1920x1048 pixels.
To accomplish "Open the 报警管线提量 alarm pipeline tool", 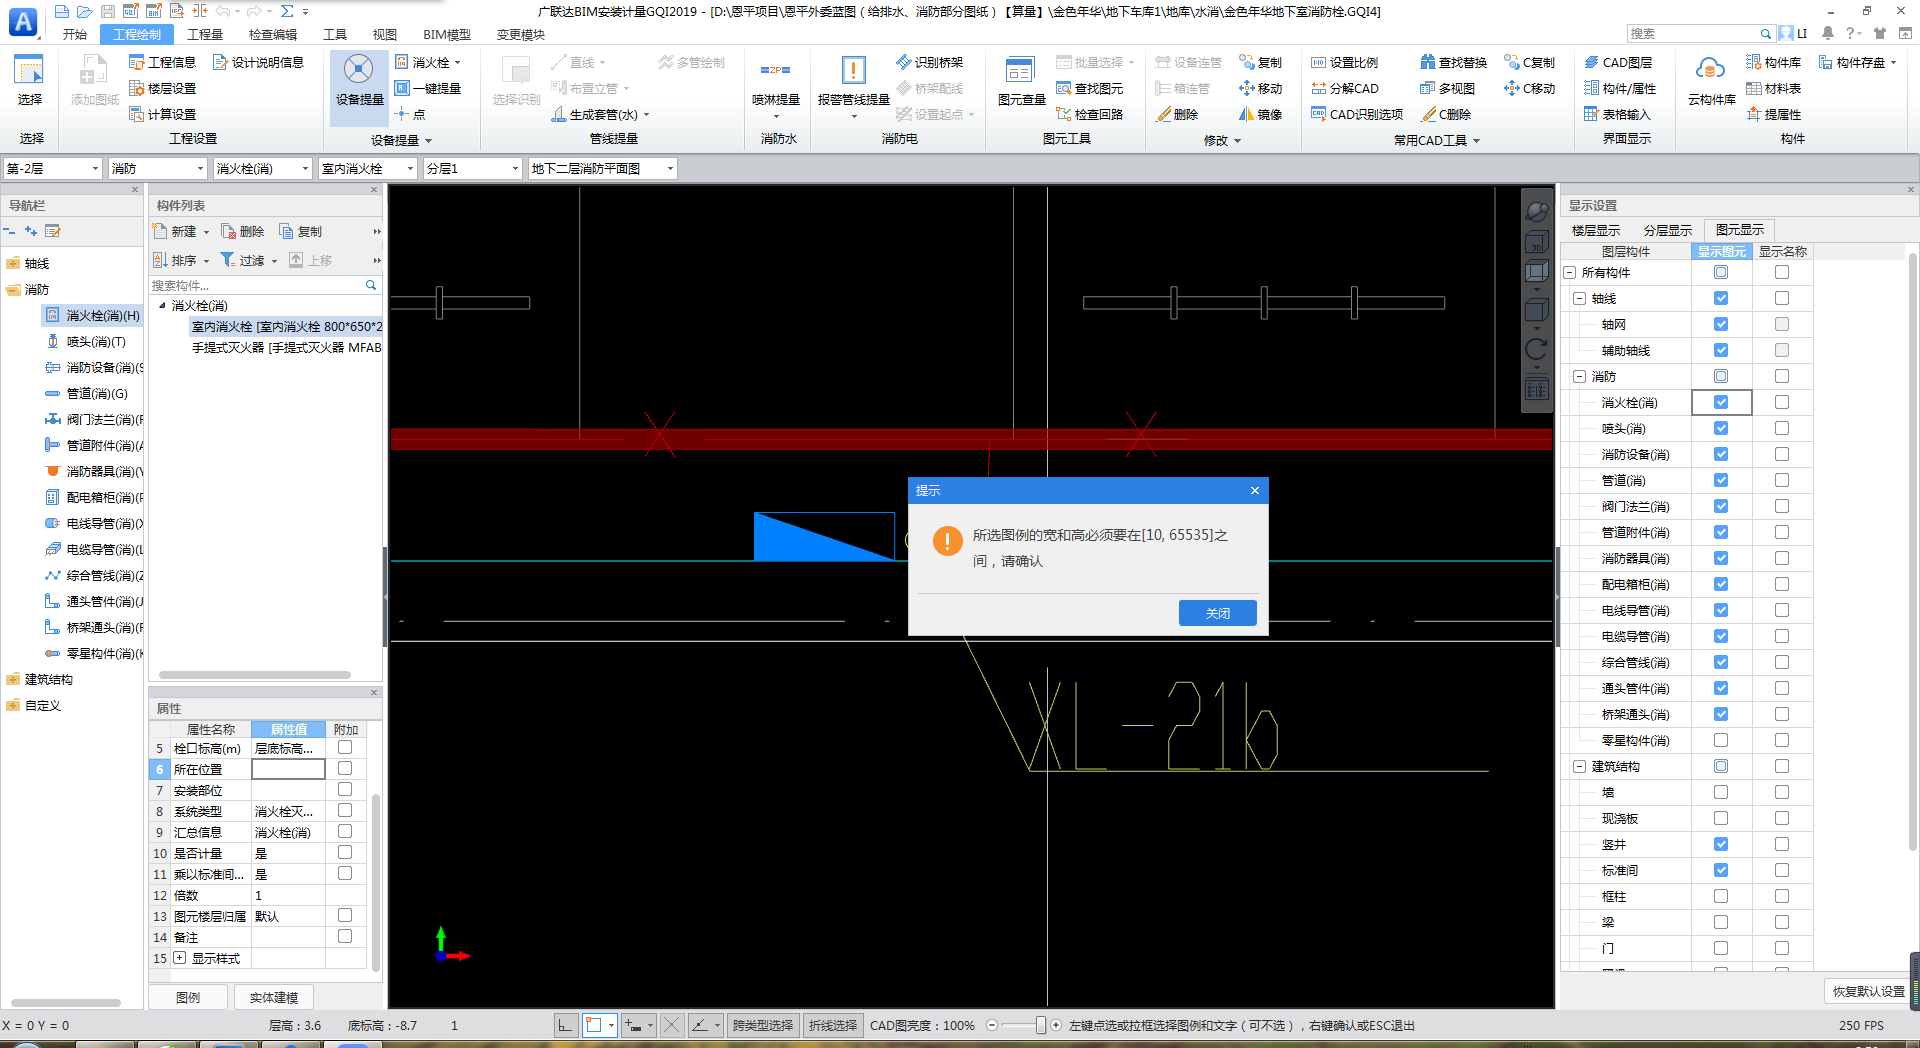I will point(853,82).
